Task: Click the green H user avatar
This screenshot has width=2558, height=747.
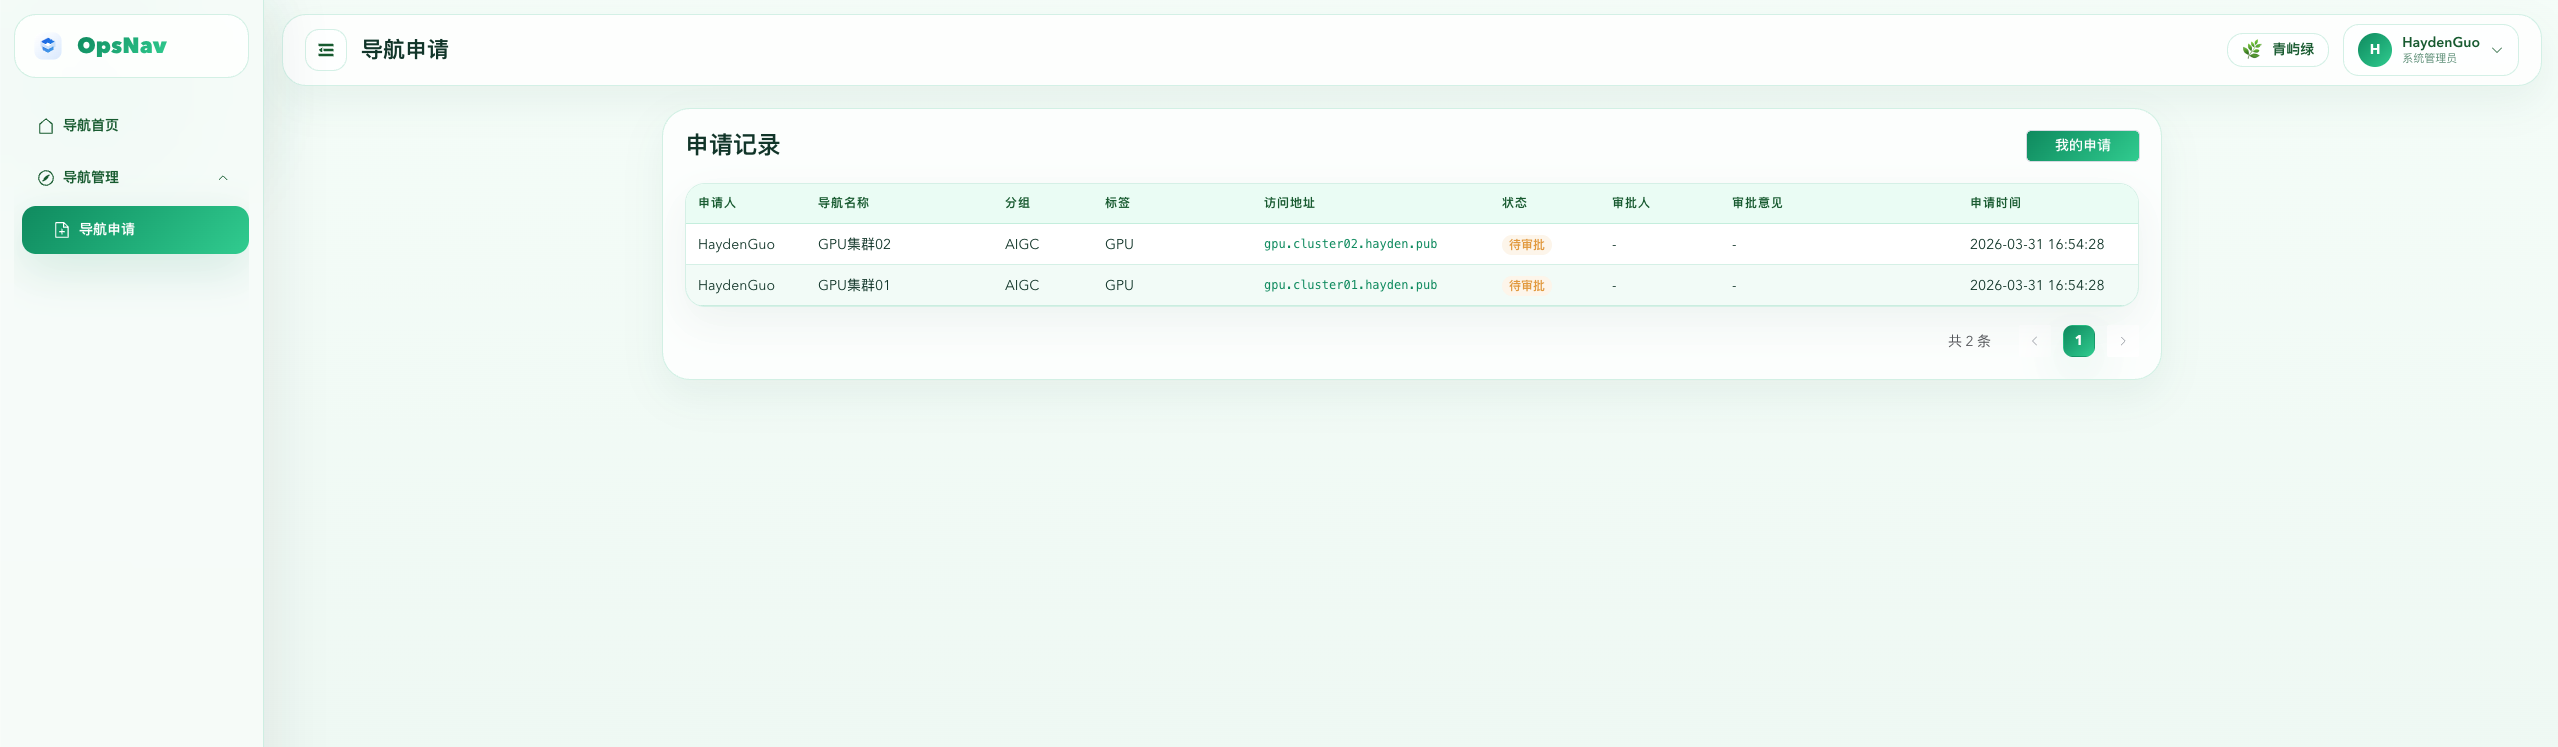Action: coord(2374,50)
